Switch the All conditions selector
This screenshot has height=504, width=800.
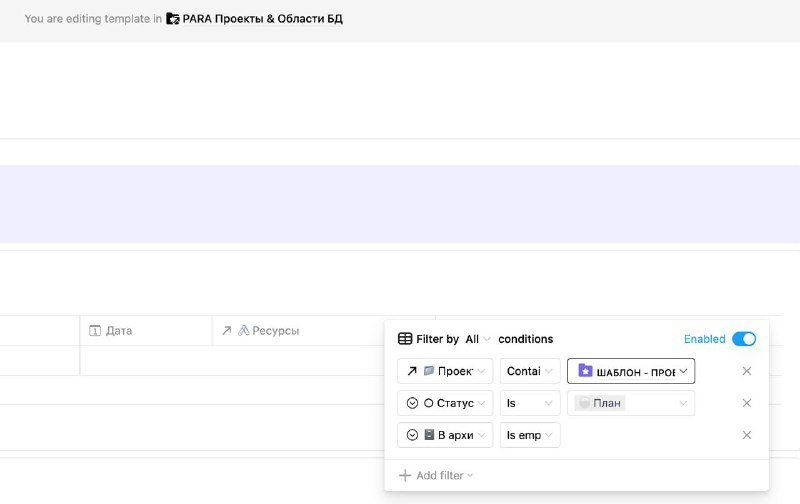click(478, 339)
